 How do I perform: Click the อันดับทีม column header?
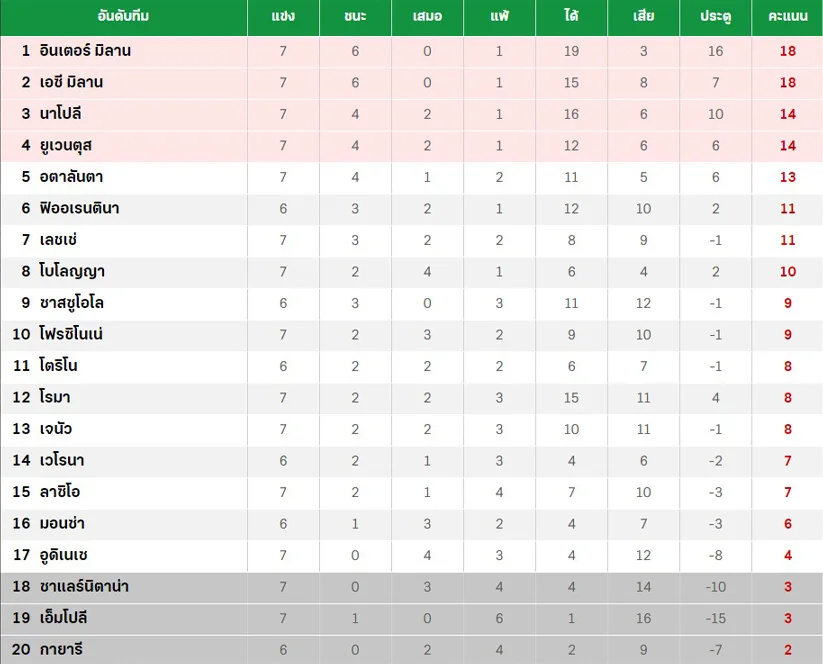(123, 16)
